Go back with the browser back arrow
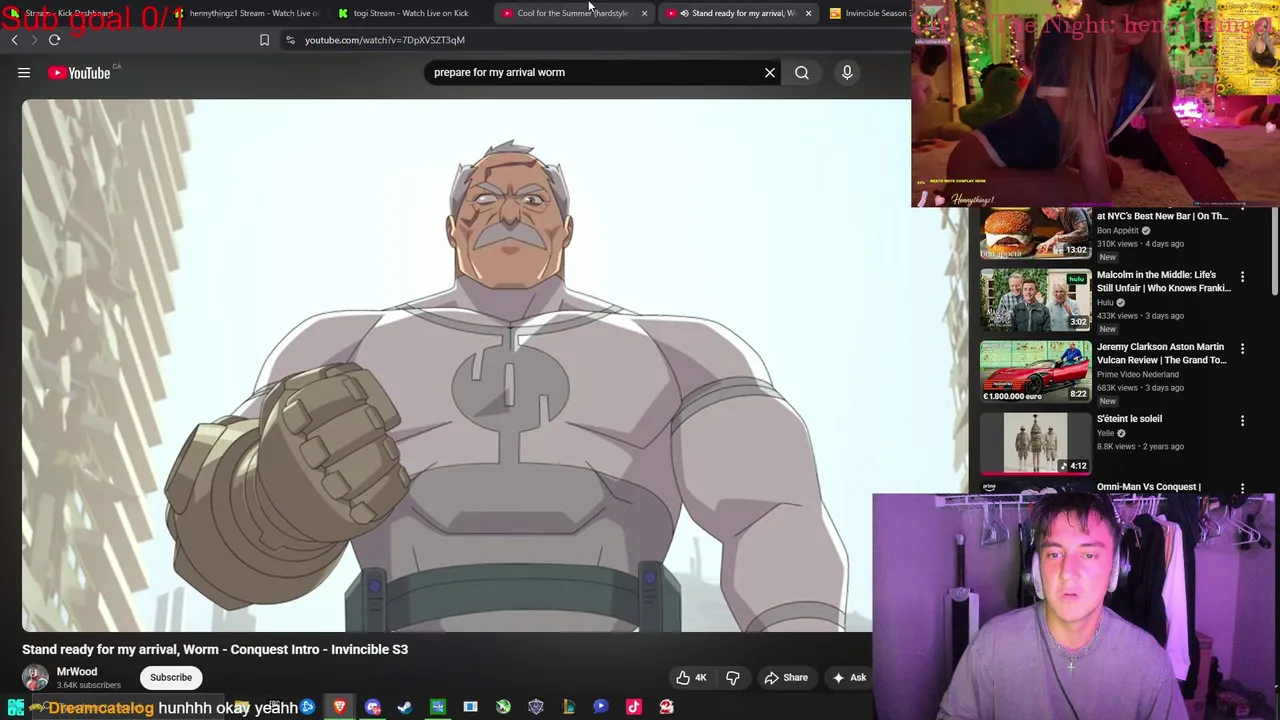This screenshot has width=1280, height=720. point(15,40)
